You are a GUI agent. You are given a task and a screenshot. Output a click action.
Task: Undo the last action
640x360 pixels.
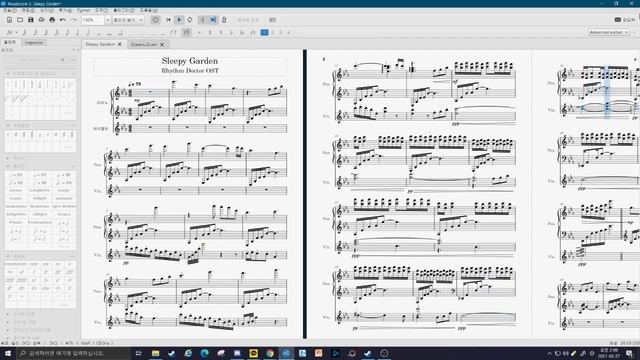point(63,20)
